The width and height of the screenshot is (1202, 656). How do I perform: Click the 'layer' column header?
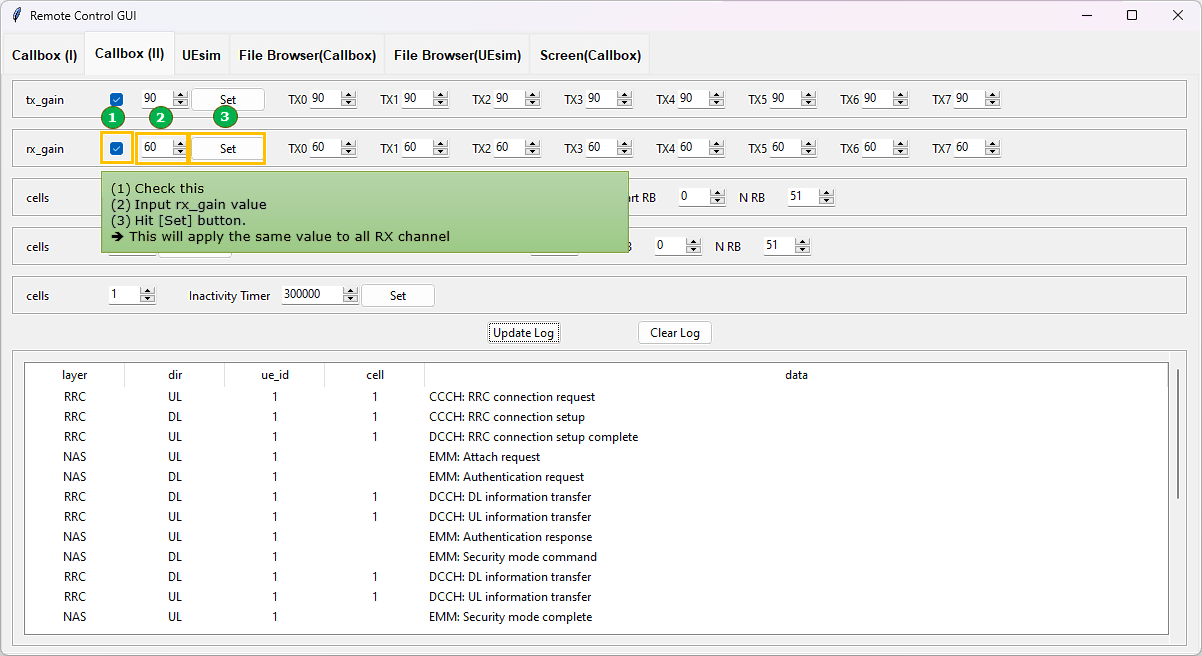pos(75,375)
